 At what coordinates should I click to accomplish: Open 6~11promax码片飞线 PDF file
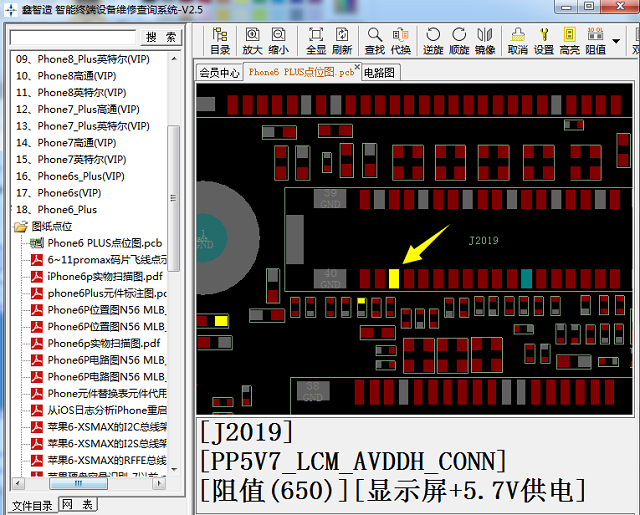99,260
